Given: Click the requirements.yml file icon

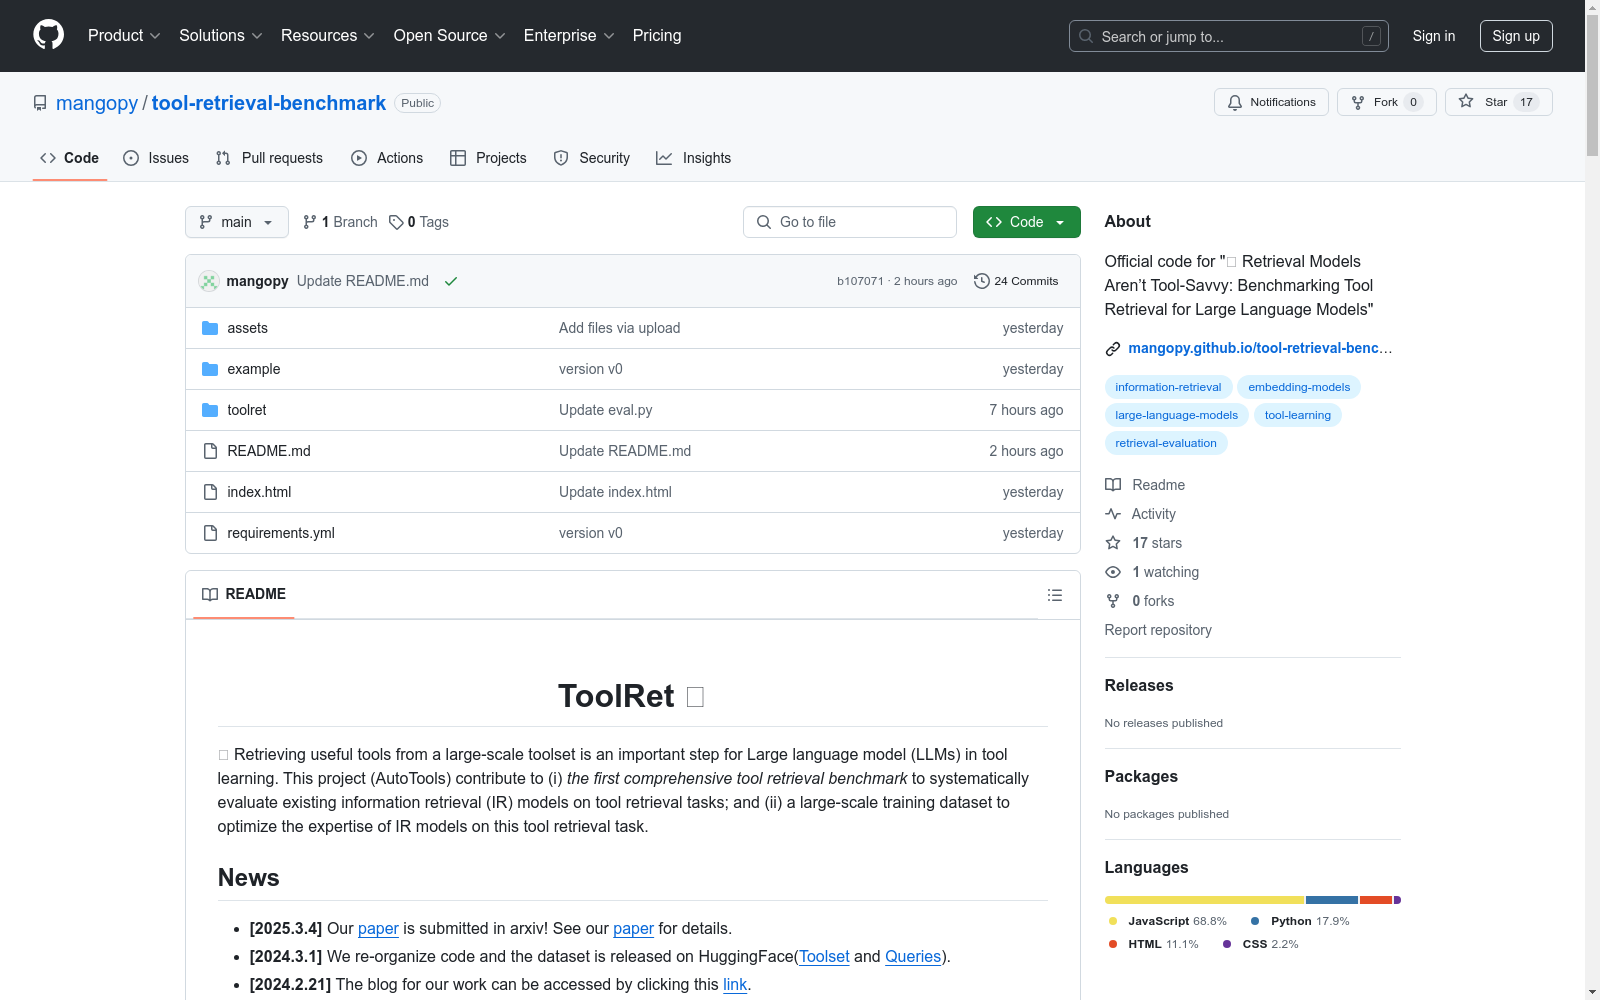Looking at the screenshot, I should point(210,533).
